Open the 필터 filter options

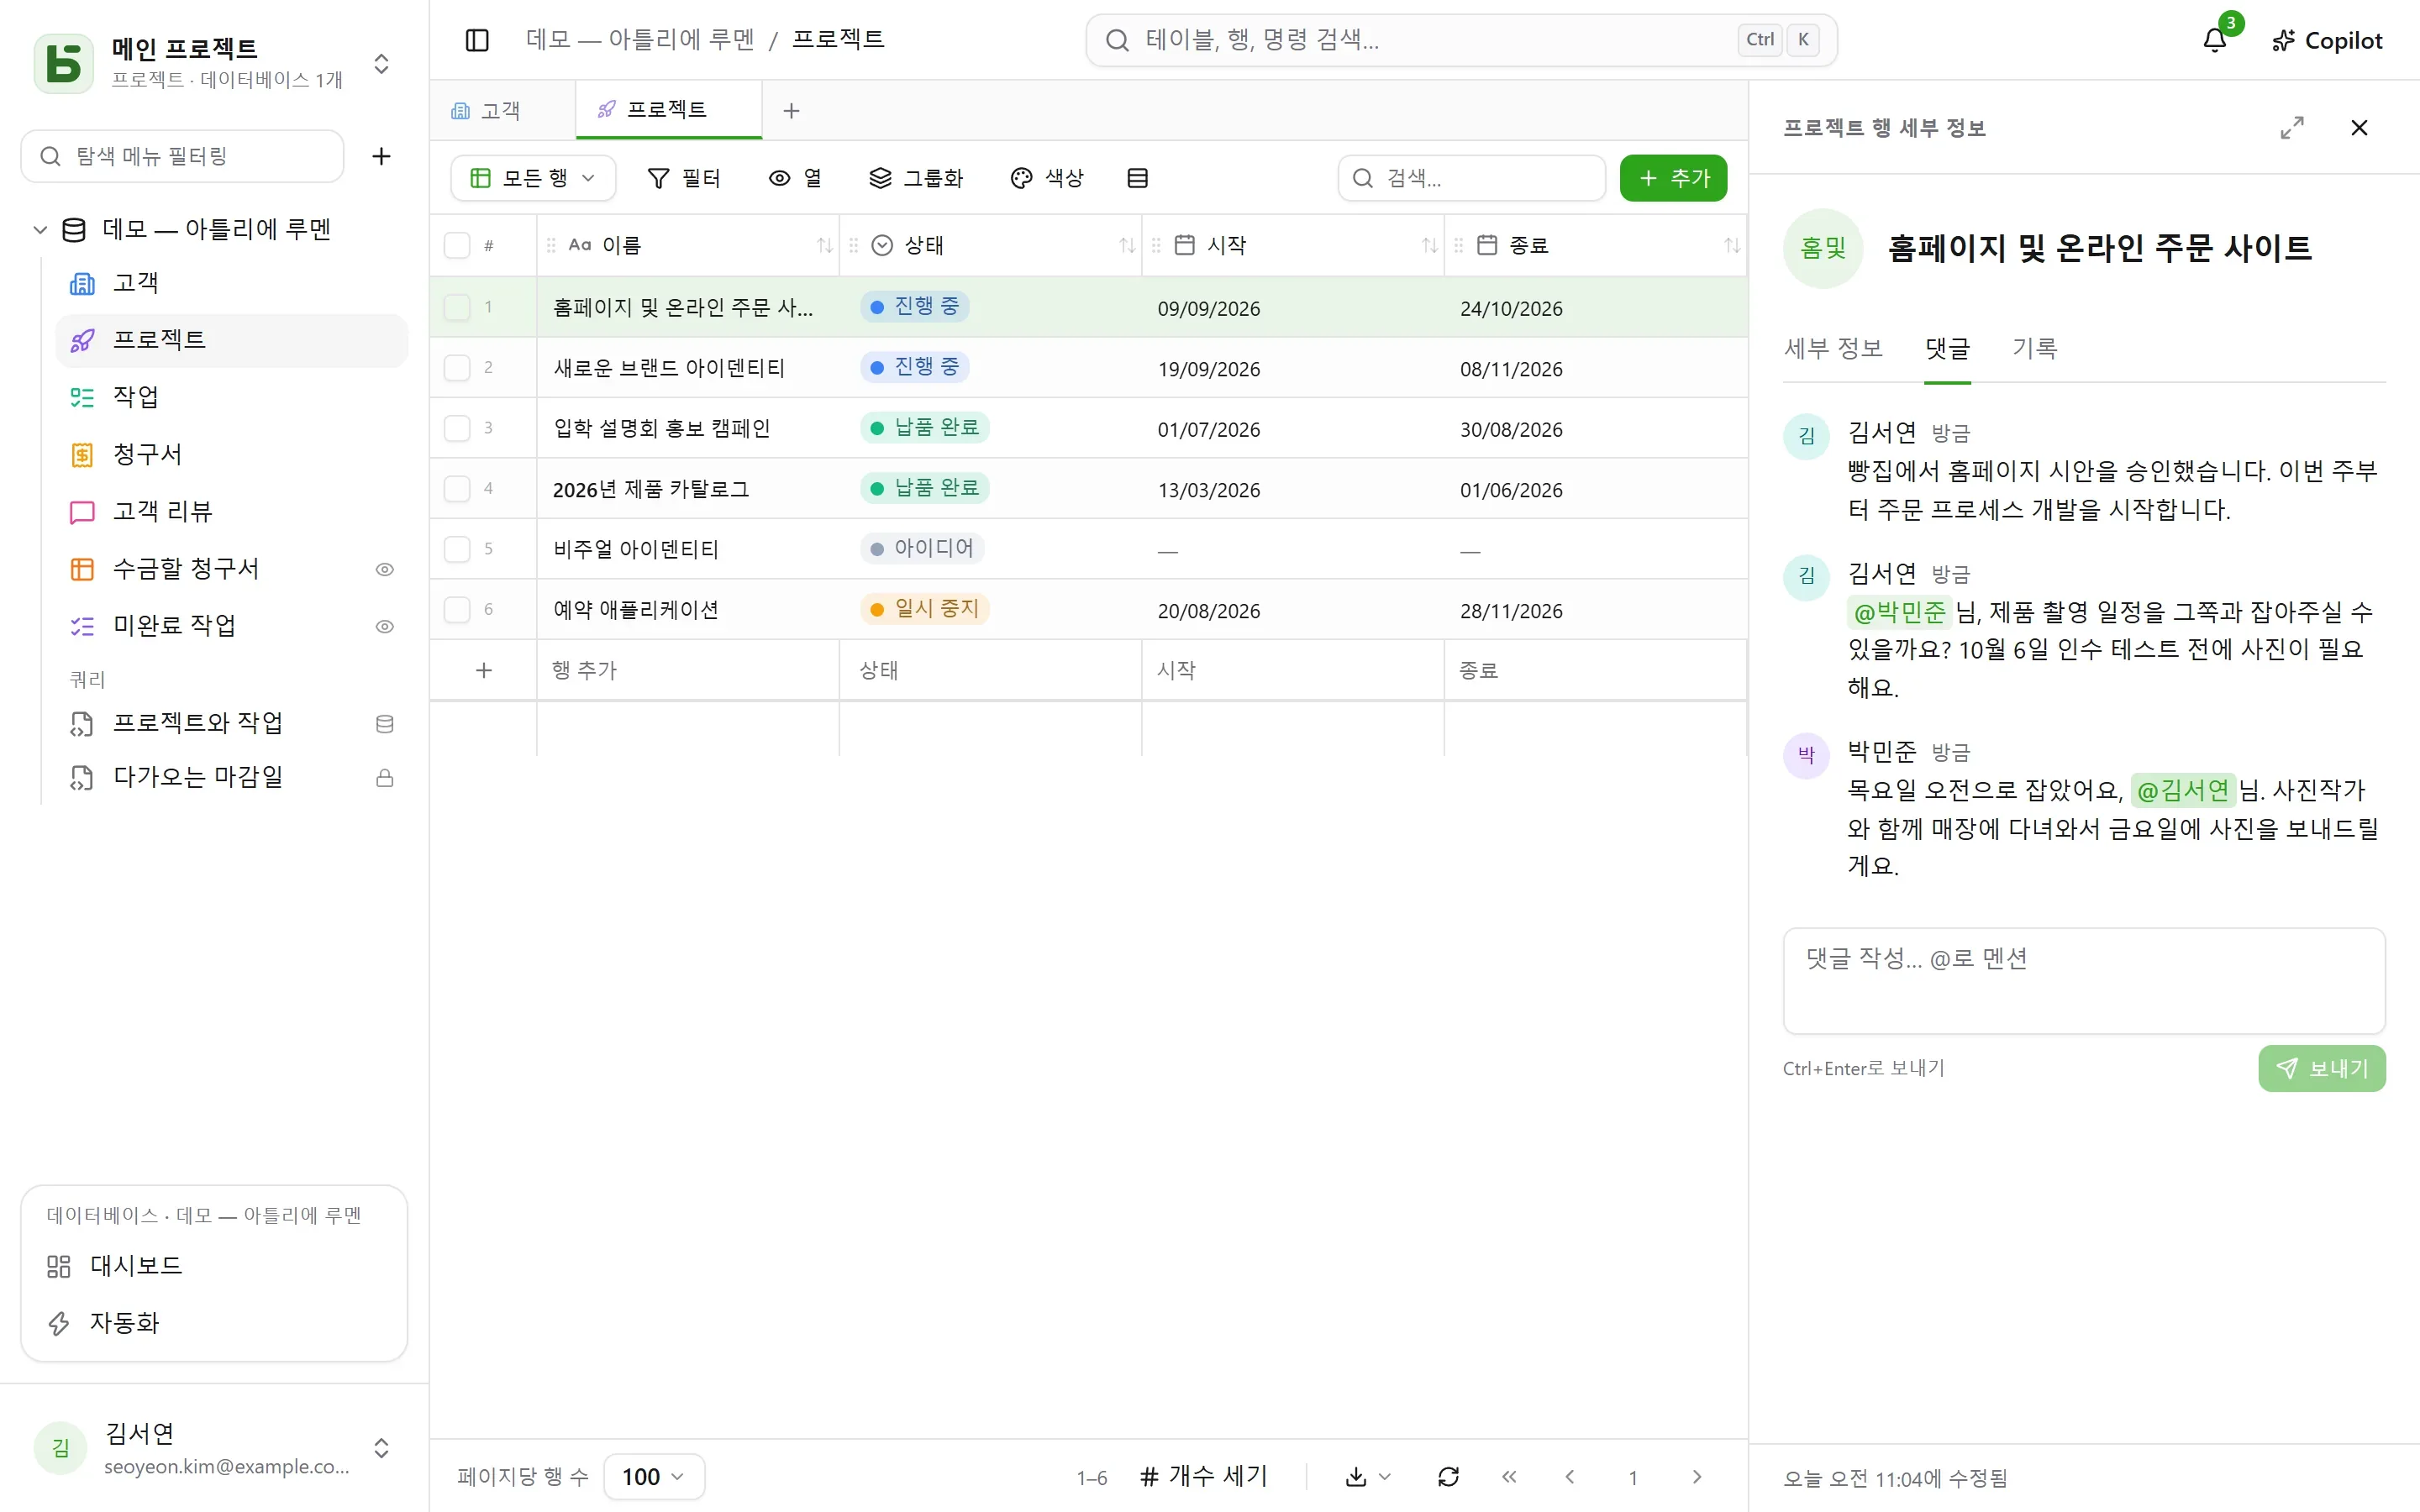click(684, 178)
